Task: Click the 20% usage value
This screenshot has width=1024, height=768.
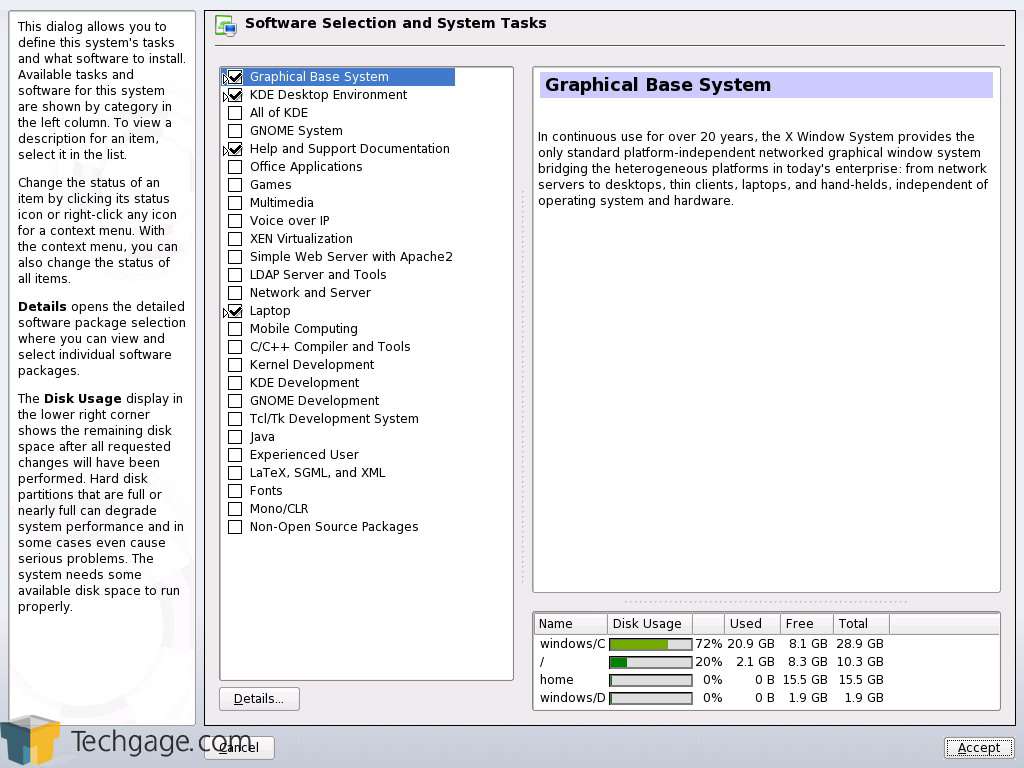Action: (709, 662)
